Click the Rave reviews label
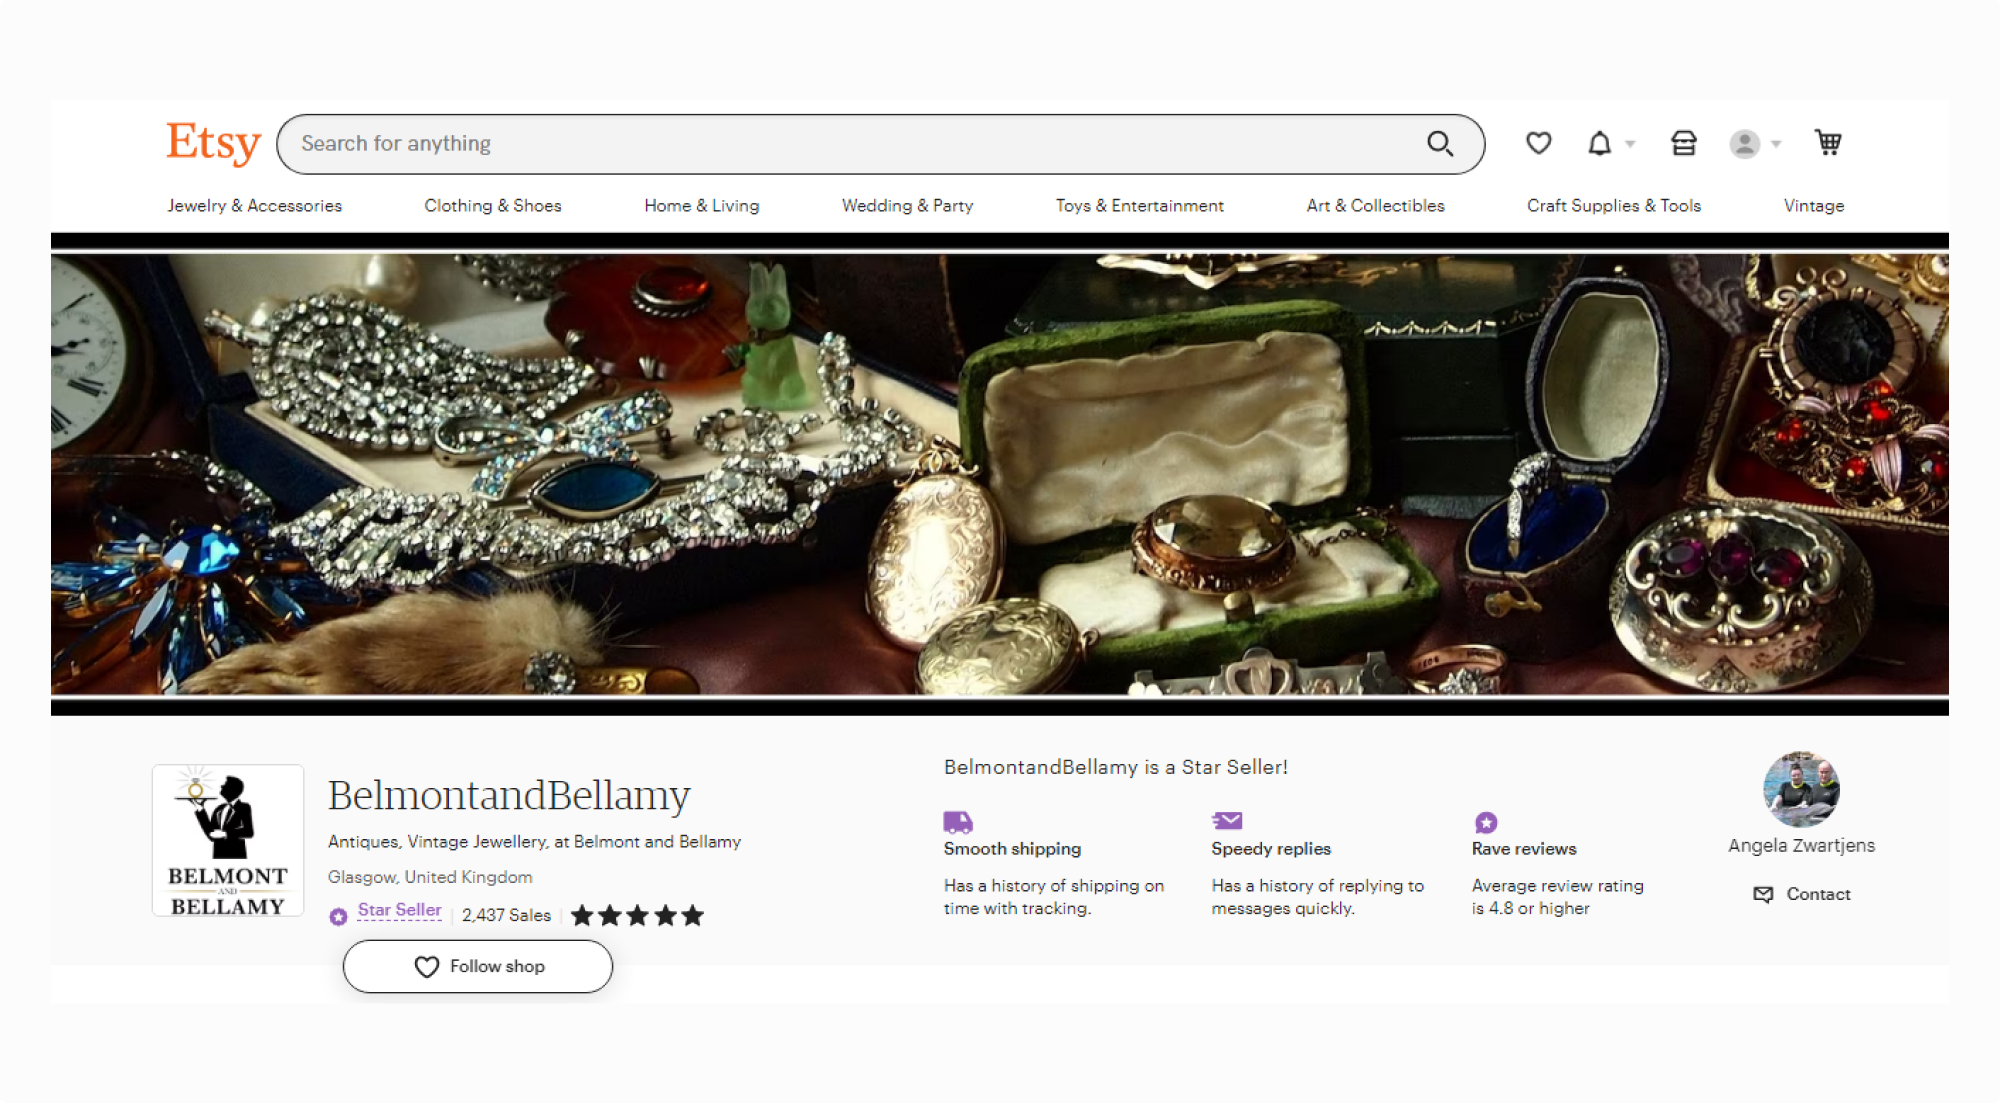Image resolution: width=2000 pixels, height=1103 pixels. point(1524,849)
